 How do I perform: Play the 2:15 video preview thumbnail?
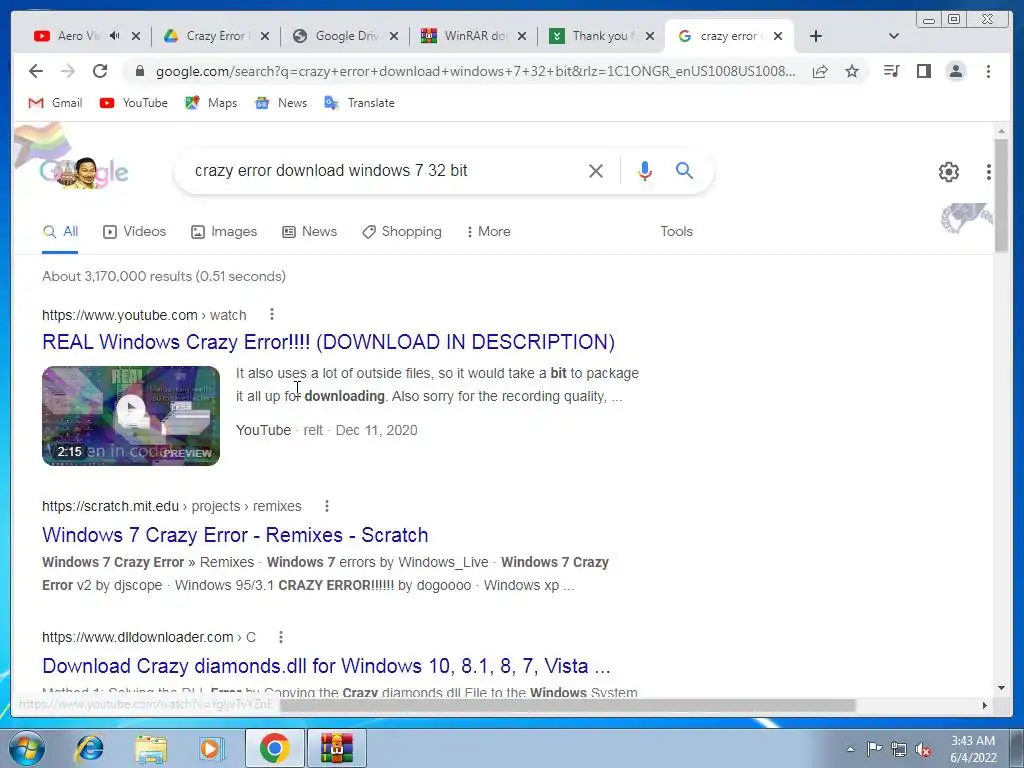(131, 416)
